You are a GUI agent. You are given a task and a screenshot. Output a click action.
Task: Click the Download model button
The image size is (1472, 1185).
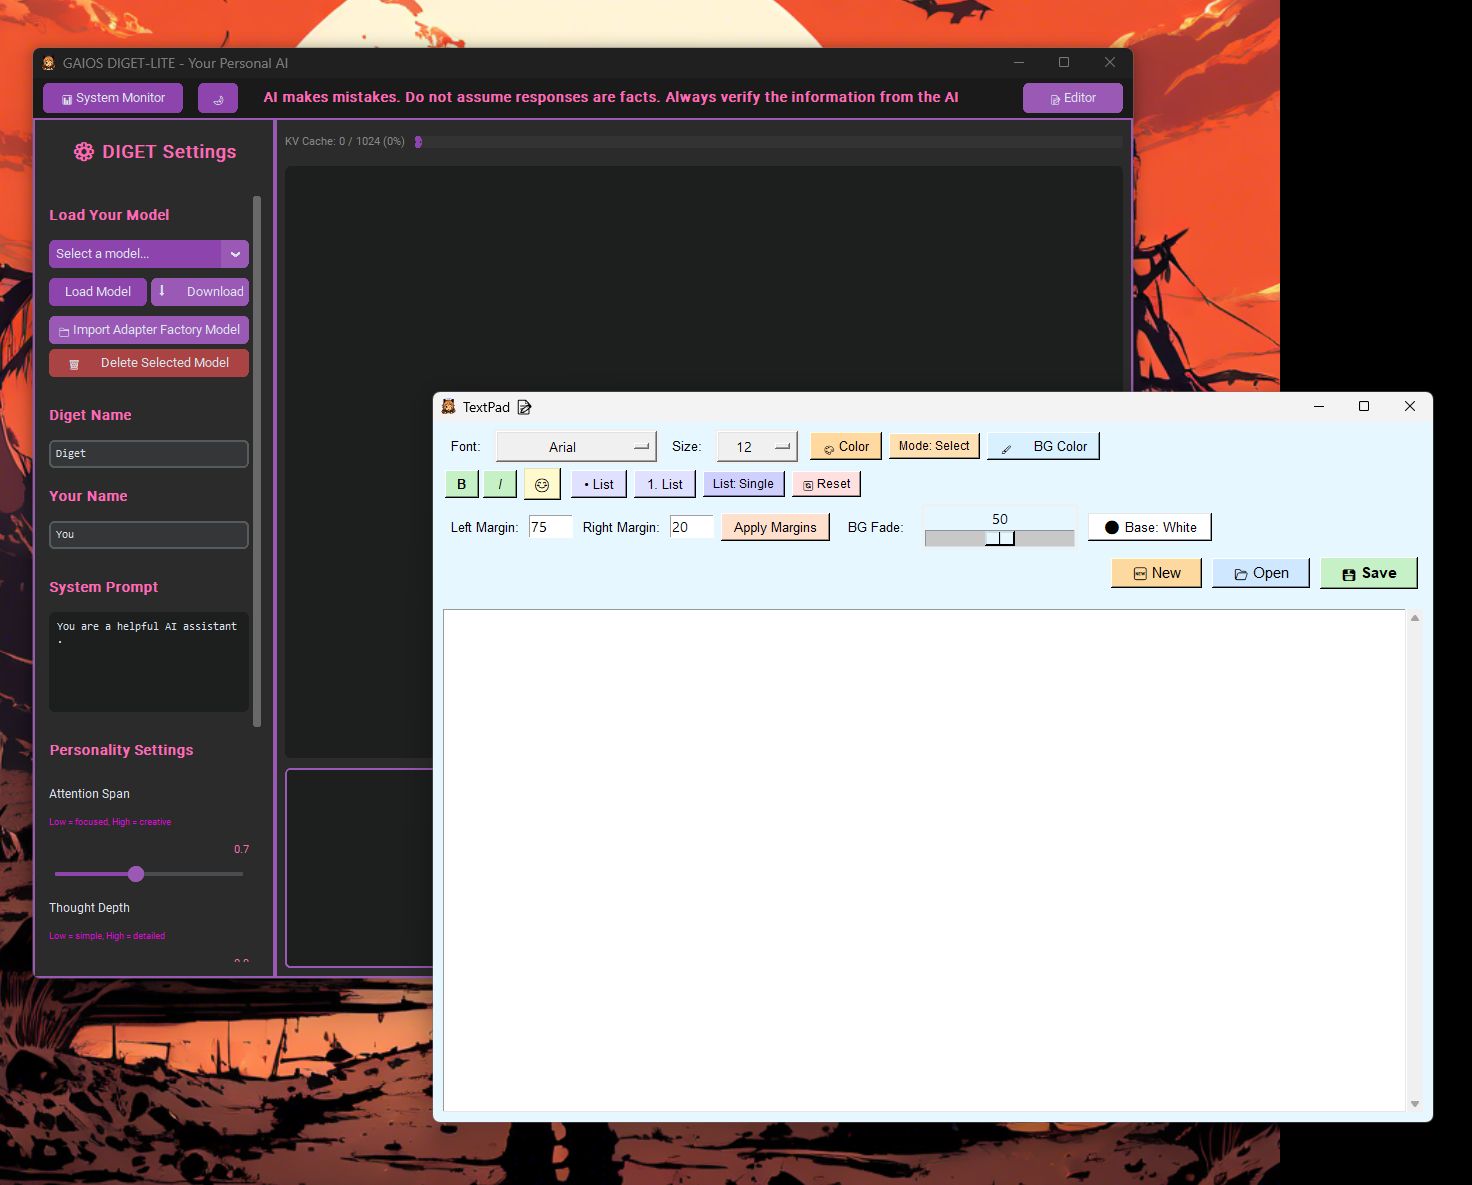[200, 292]
